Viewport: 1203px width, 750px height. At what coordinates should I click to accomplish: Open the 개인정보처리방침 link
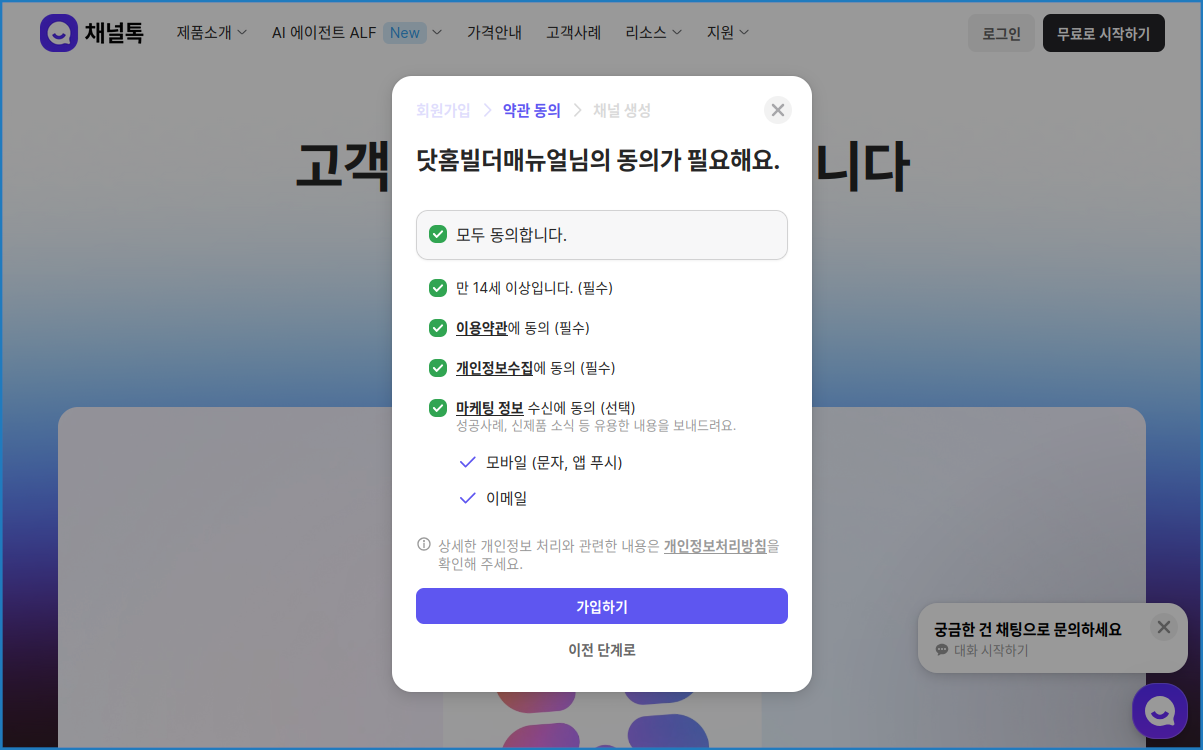click(x=715, y=546)
